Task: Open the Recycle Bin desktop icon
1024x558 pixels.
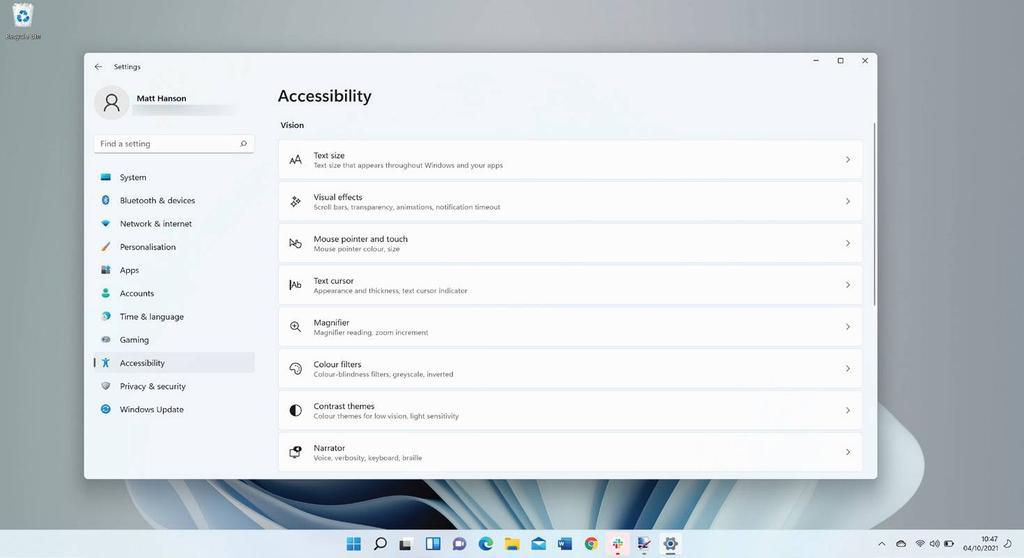Action: (x=23, y=20)
